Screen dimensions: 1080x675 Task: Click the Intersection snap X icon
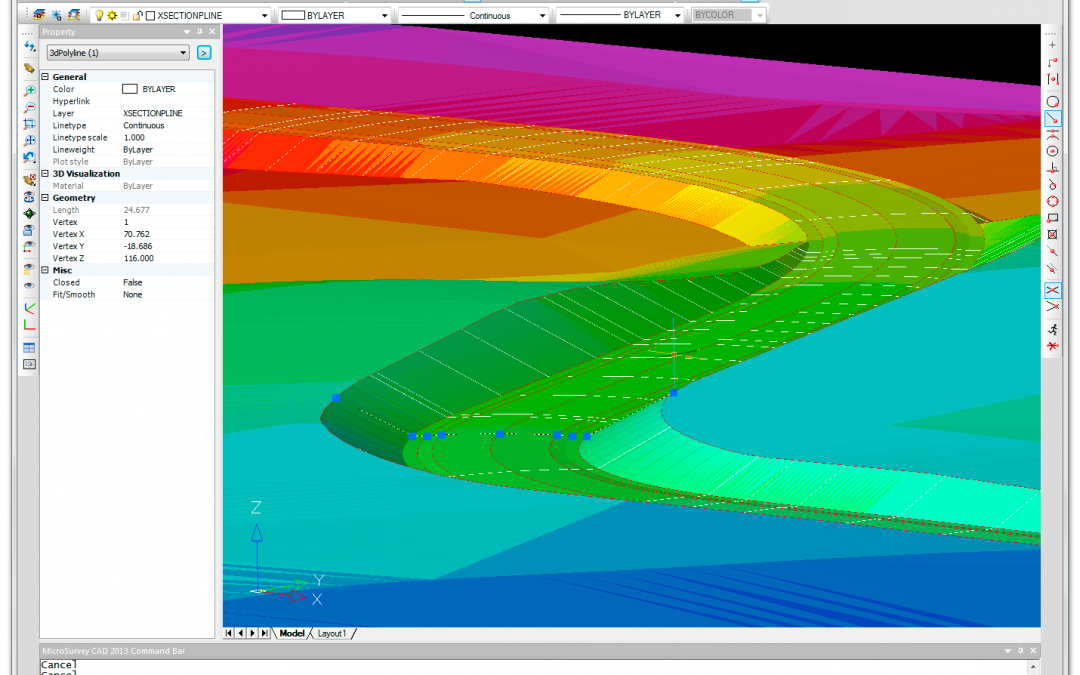[x=1052, y=290]
